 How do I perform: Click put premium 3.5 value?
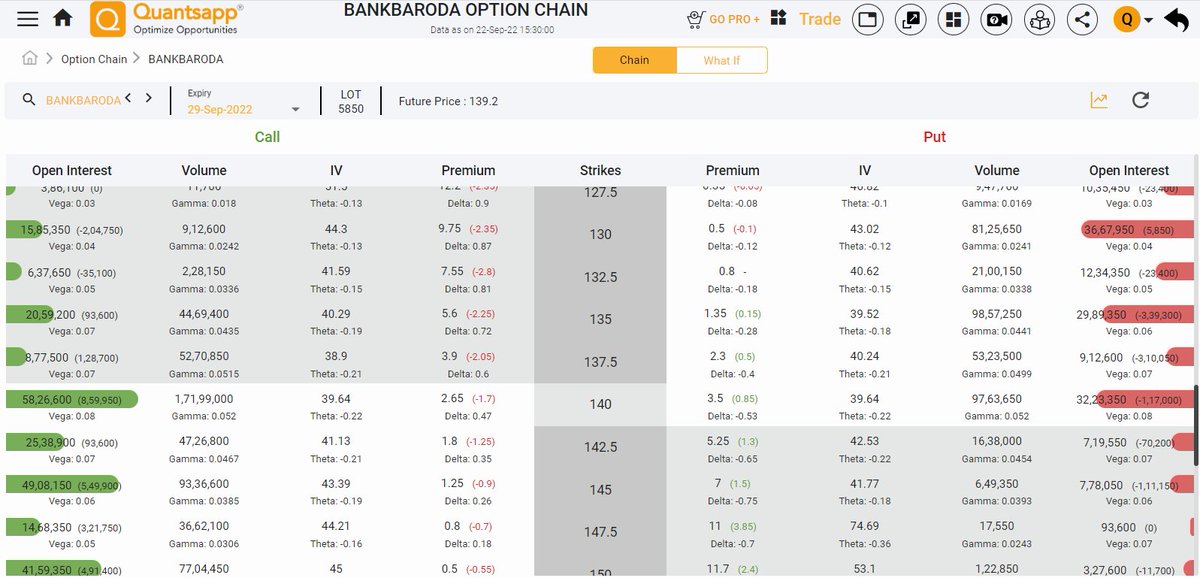[x=715, y=398]
